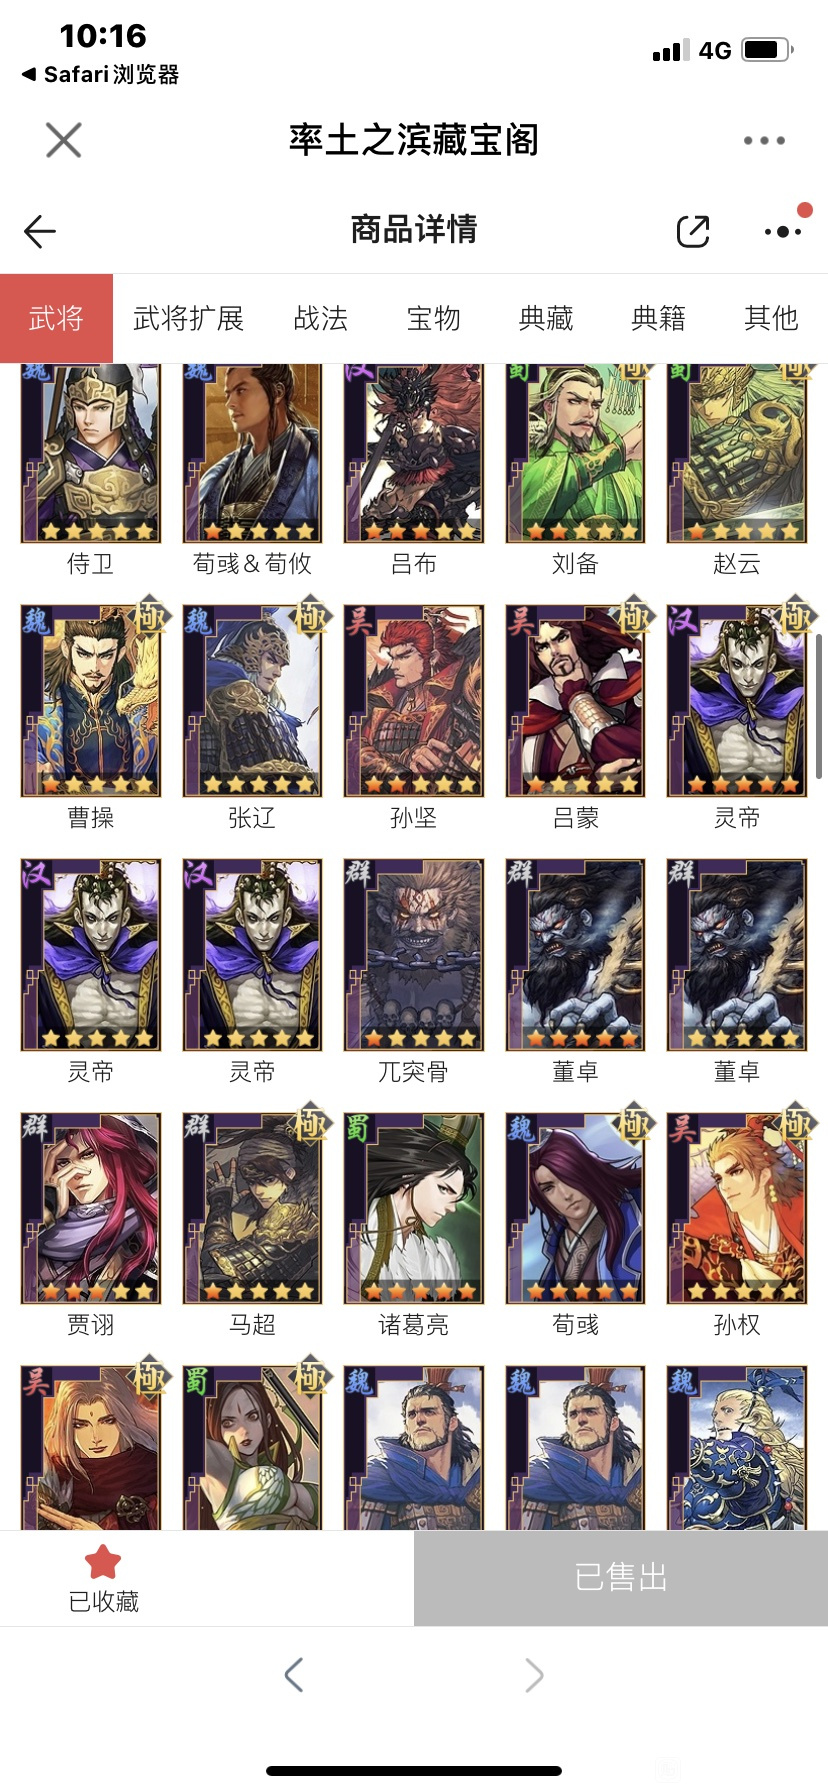
Task: Open the 兀突骨 hero card
Action: [x=414, y=970]
